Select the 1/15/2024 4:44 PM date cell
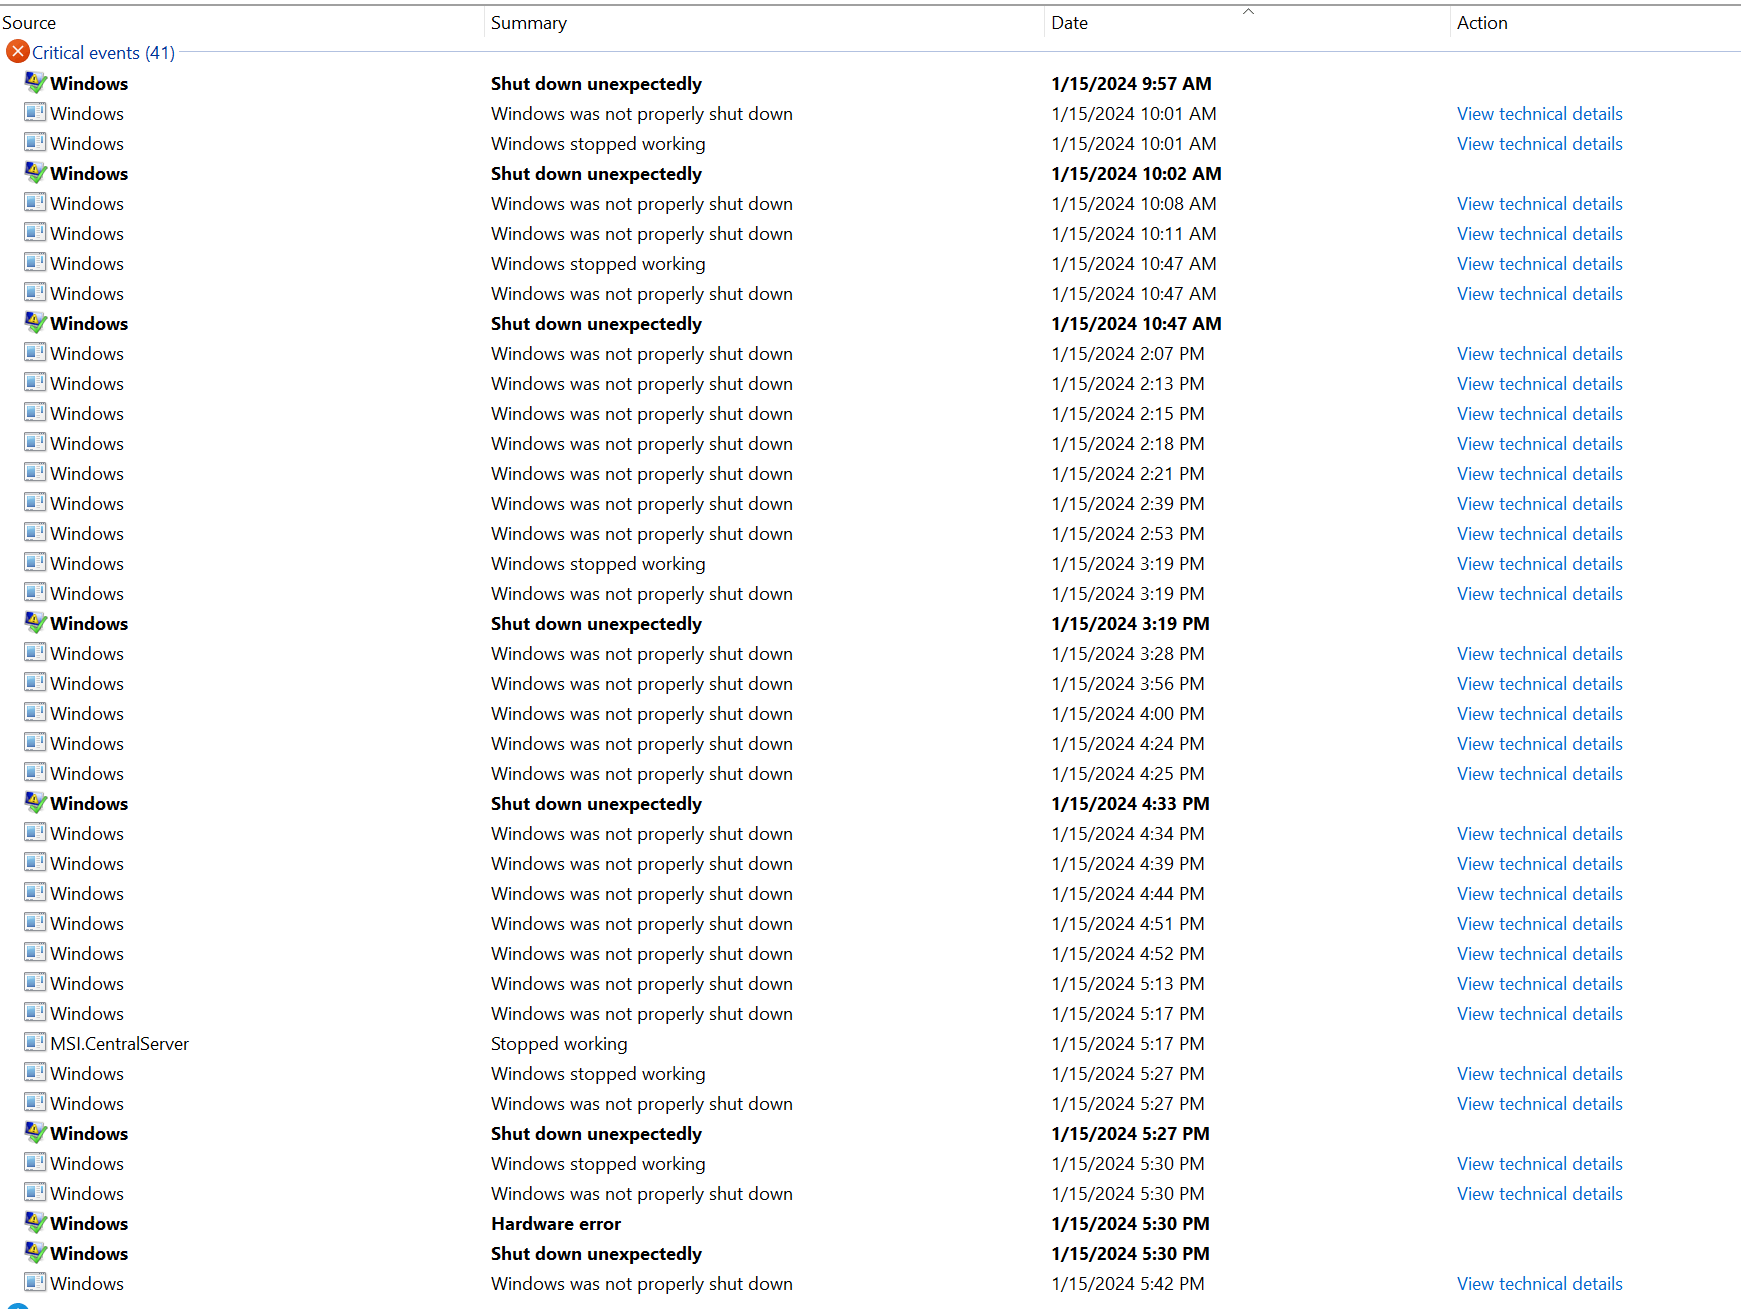The height and width of the screenshot is (1309, 1741). (x=1128, y=894)
